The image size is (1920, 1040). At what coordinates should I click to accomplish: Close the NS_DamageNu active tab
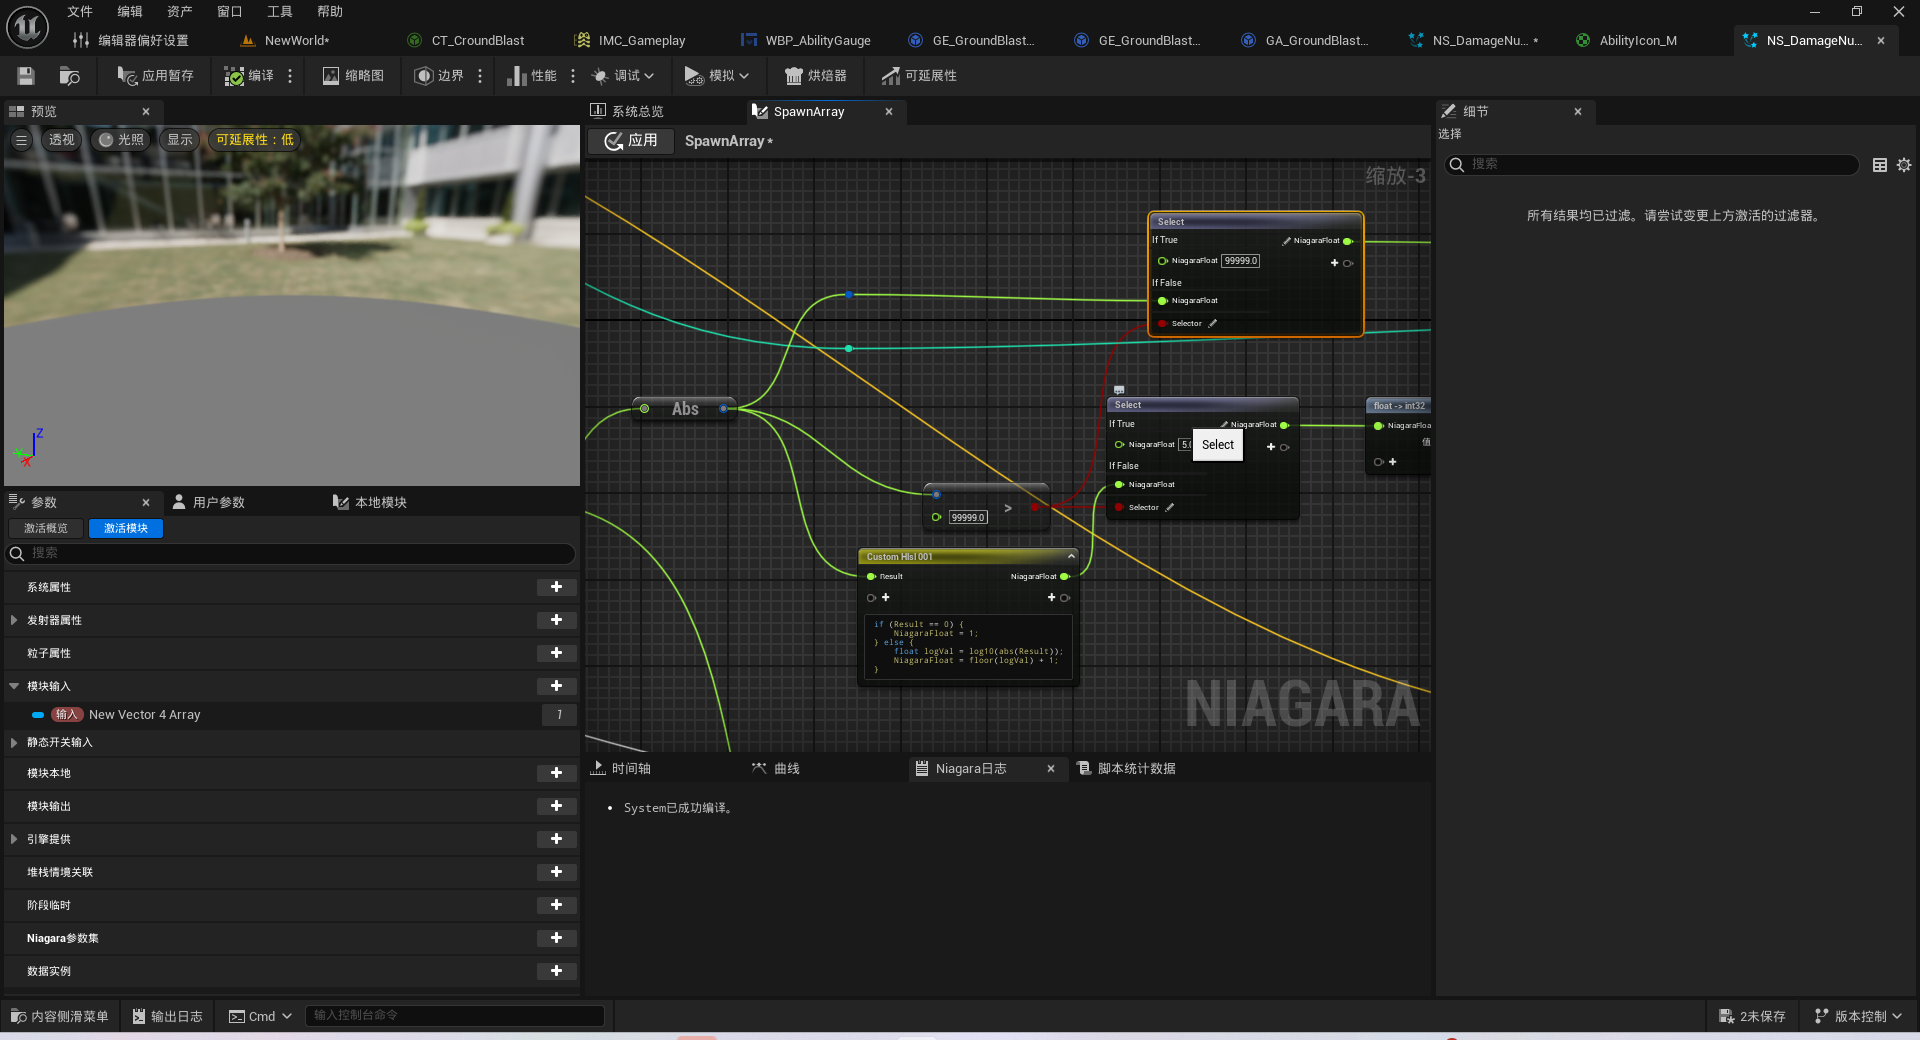click(1881, 41)
